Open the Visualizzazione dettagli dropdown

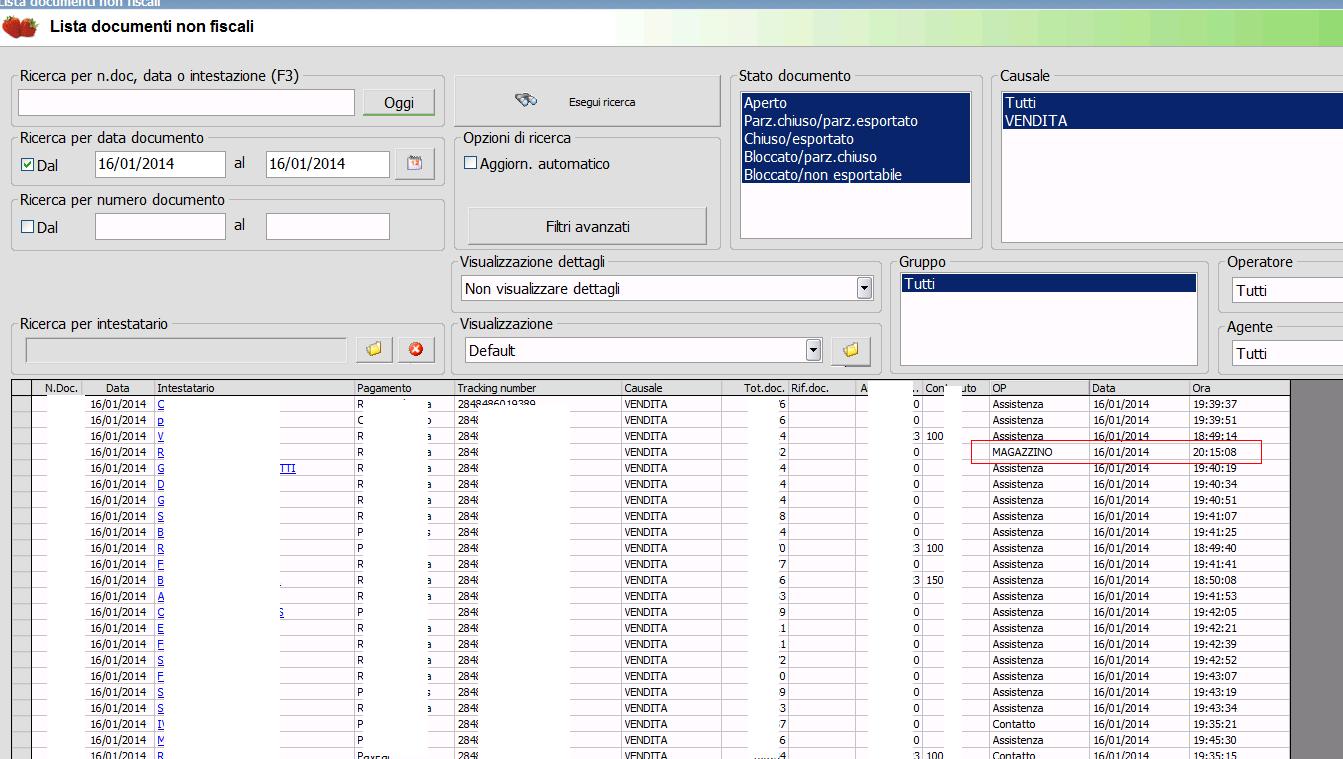[864, 289]
